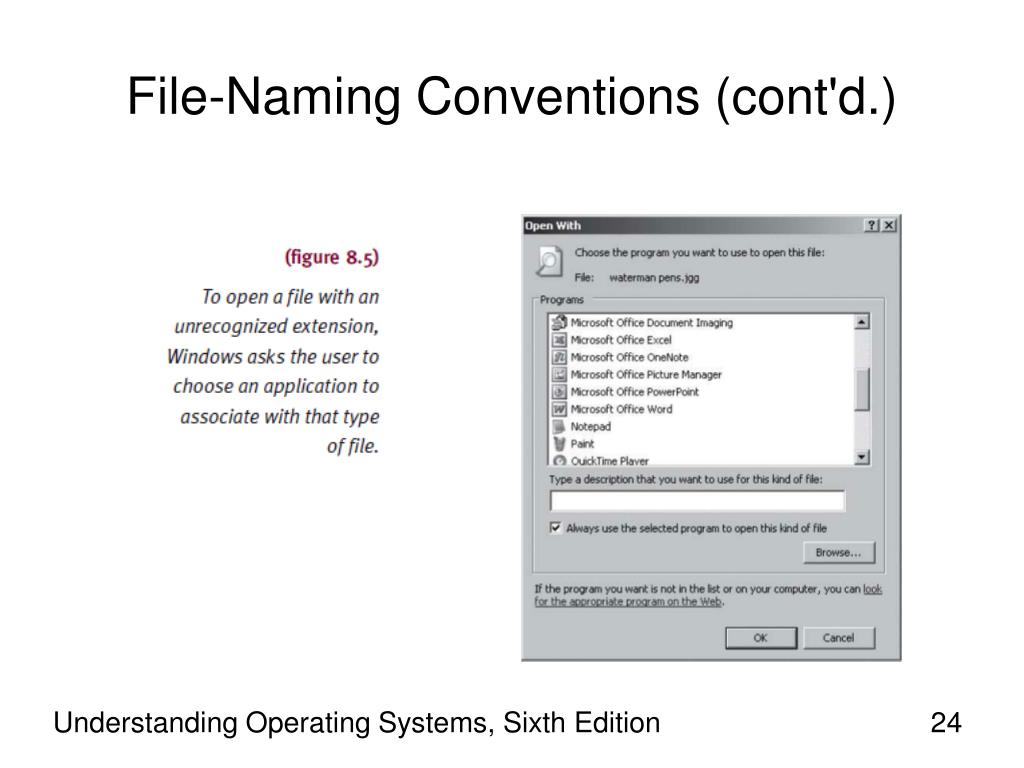The height and width of the screenshot is (768, 1024).
Task: Select the Microsoft Office Document Imaging icon
Action: pyautogui.click(x=559, y=323)
